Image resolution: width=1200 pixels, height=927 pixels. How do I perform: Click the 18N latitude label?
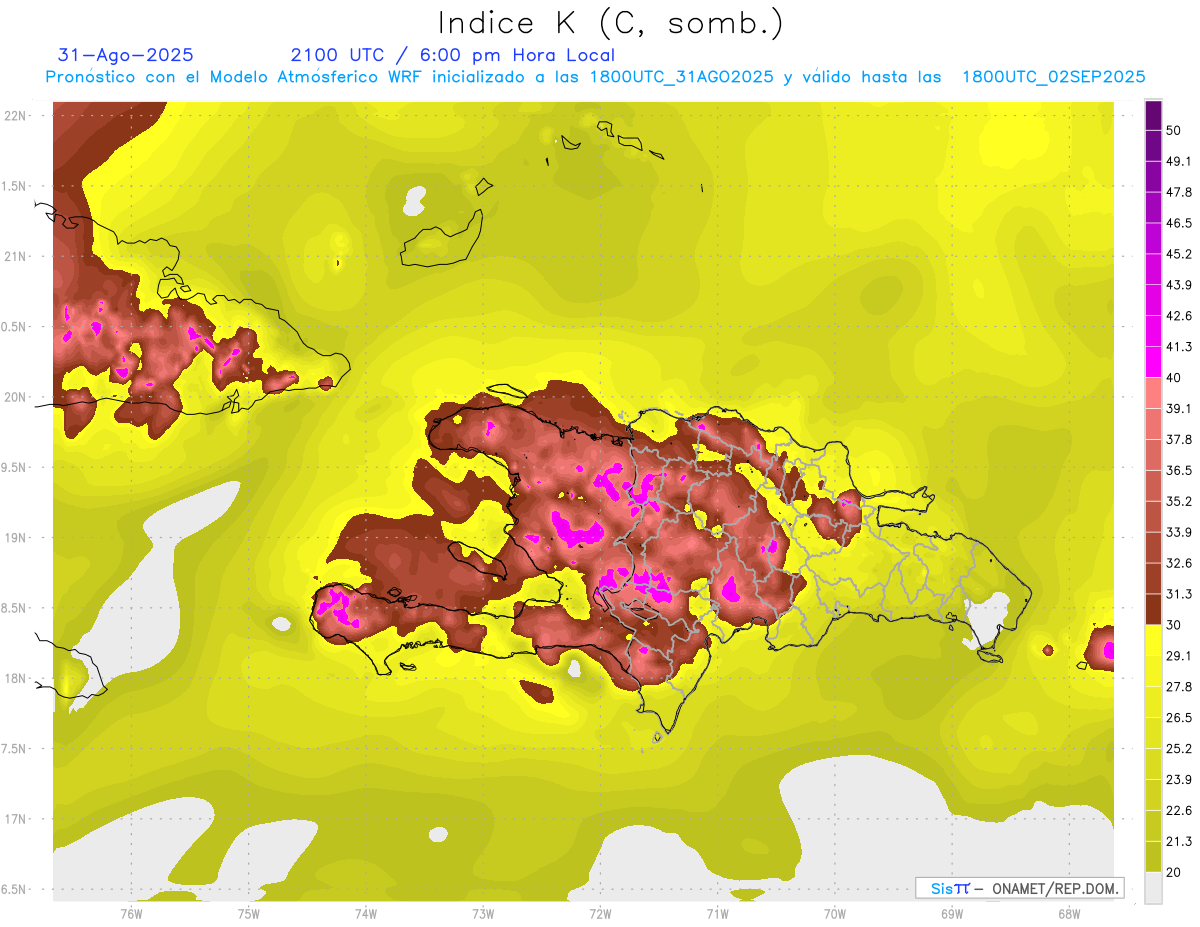(x=16, y=678)
